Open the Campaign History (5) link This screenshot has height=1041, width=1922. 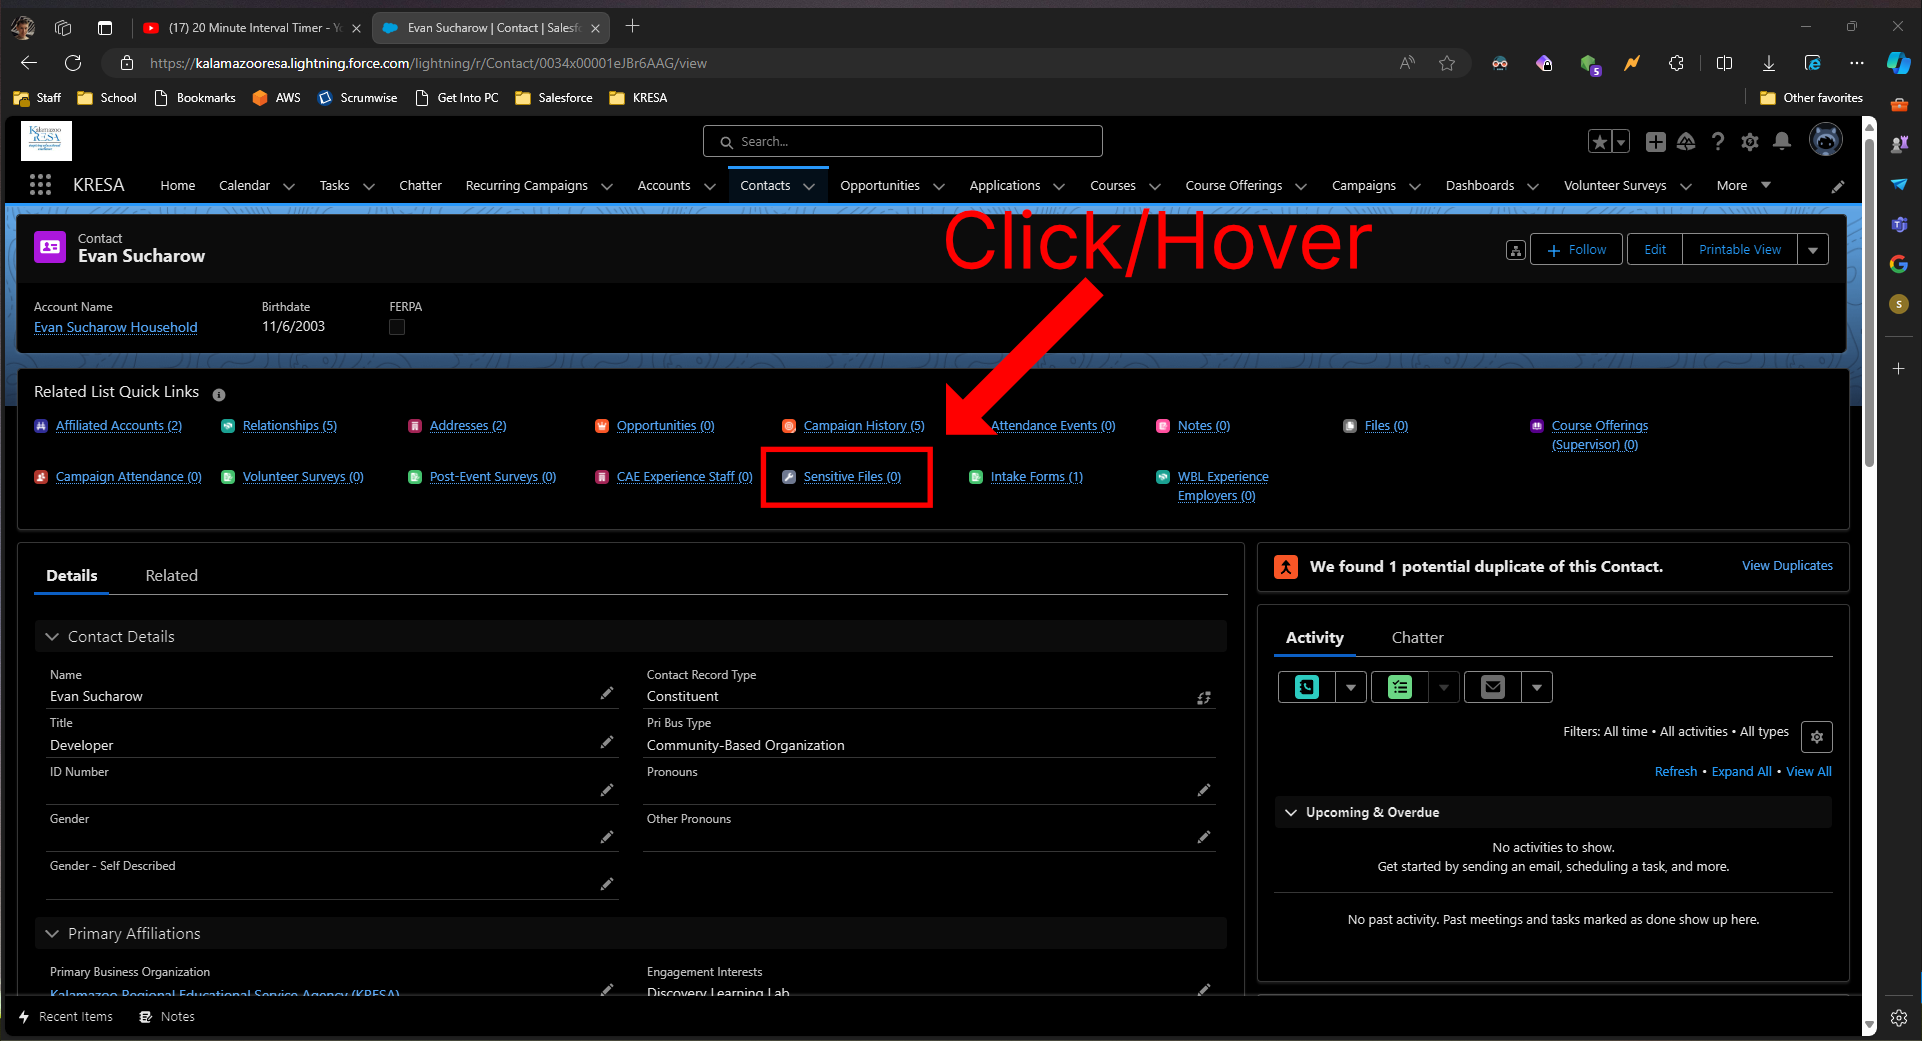click(864, 426)
